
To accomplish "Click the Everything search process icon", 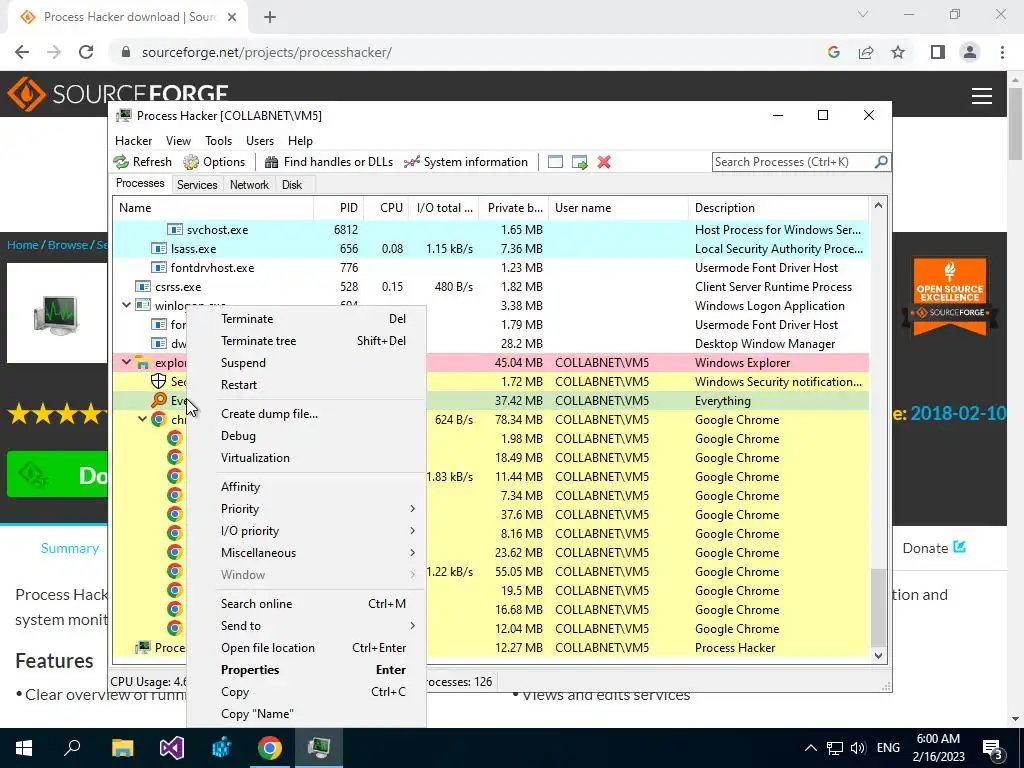I will click(159, 400).
